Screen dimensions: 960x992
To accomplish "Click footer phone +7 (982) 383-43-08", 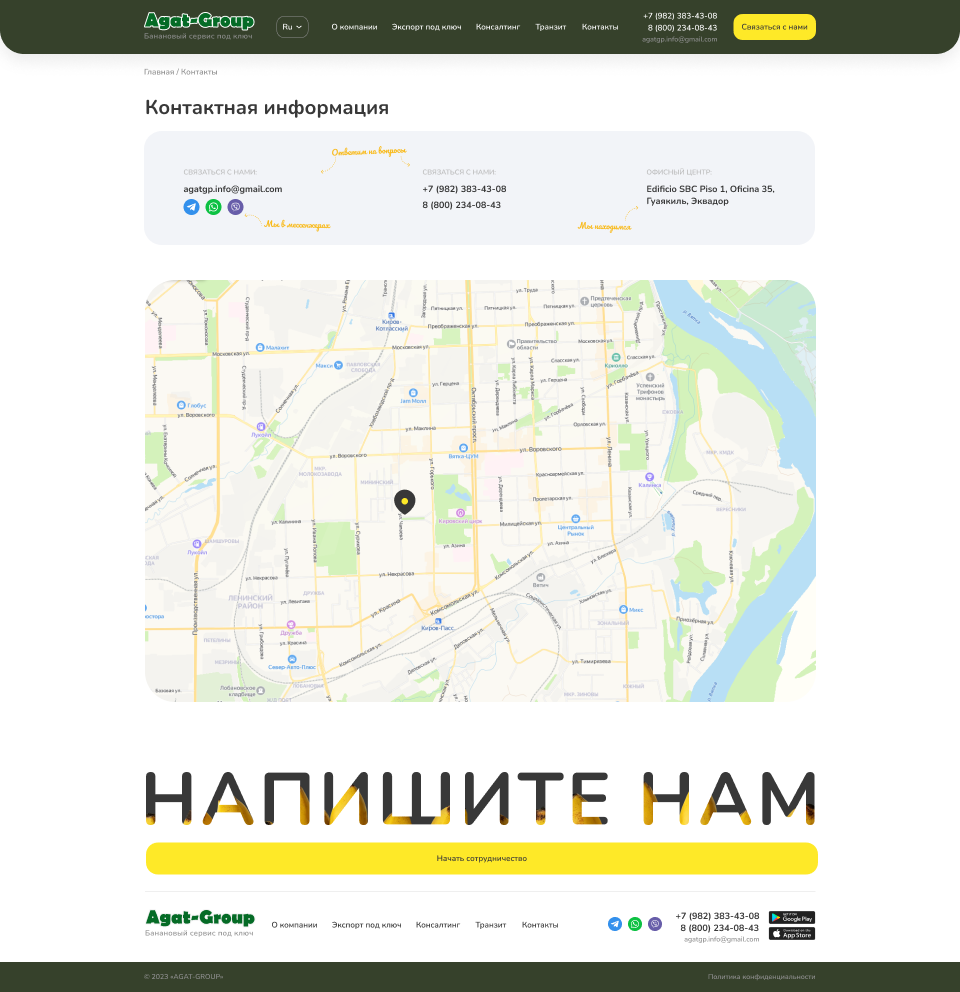I will click(x=717, y=916).
